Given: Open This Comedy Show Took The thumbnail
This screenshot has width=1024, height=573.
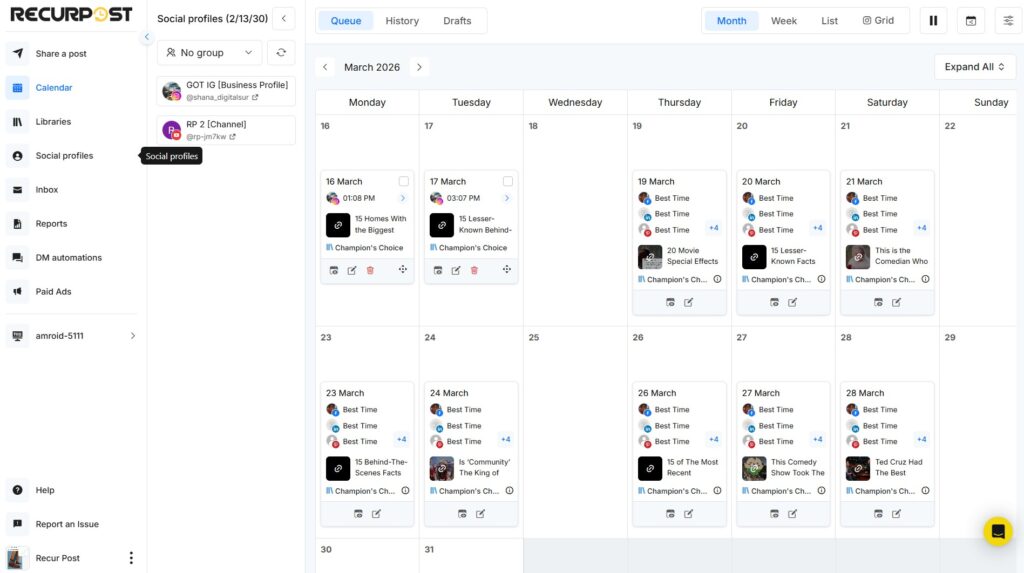Looking at the screenshot, I should click(x=754, y=468).
